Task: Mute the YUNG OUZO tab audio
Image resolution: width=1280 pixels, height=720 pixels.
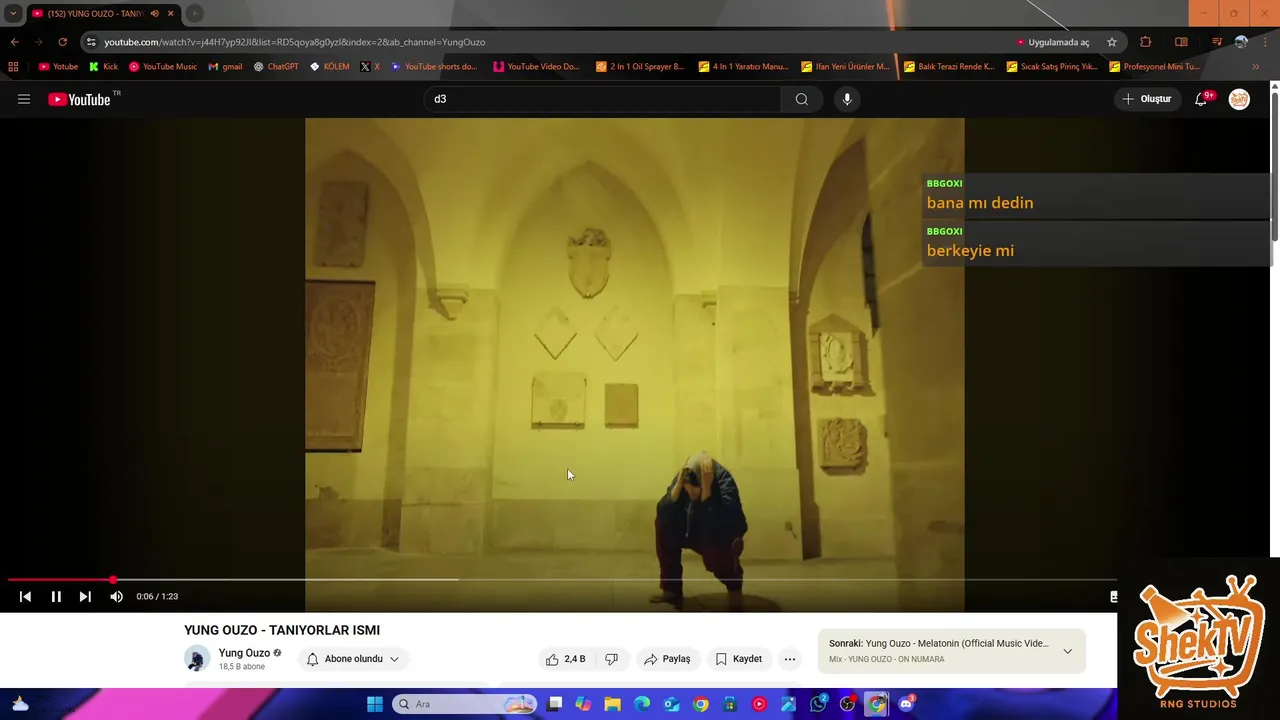Action: (x=154, y=13)
